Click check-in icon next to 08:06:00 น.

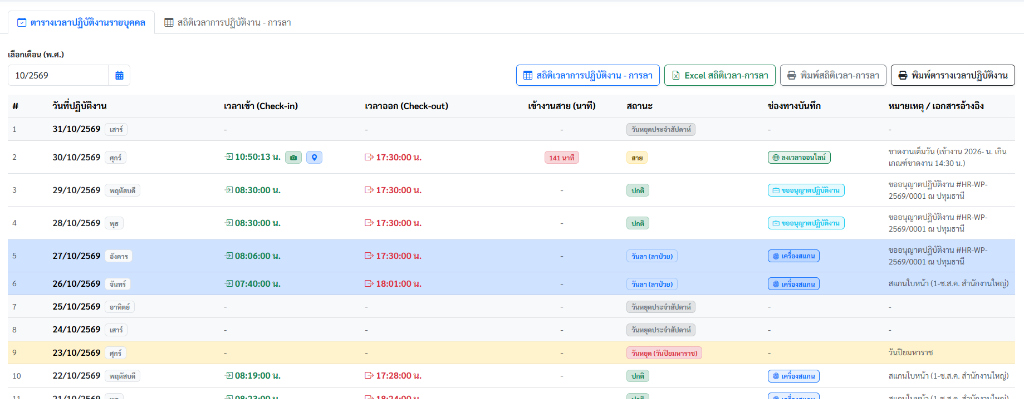coord(229,255)
